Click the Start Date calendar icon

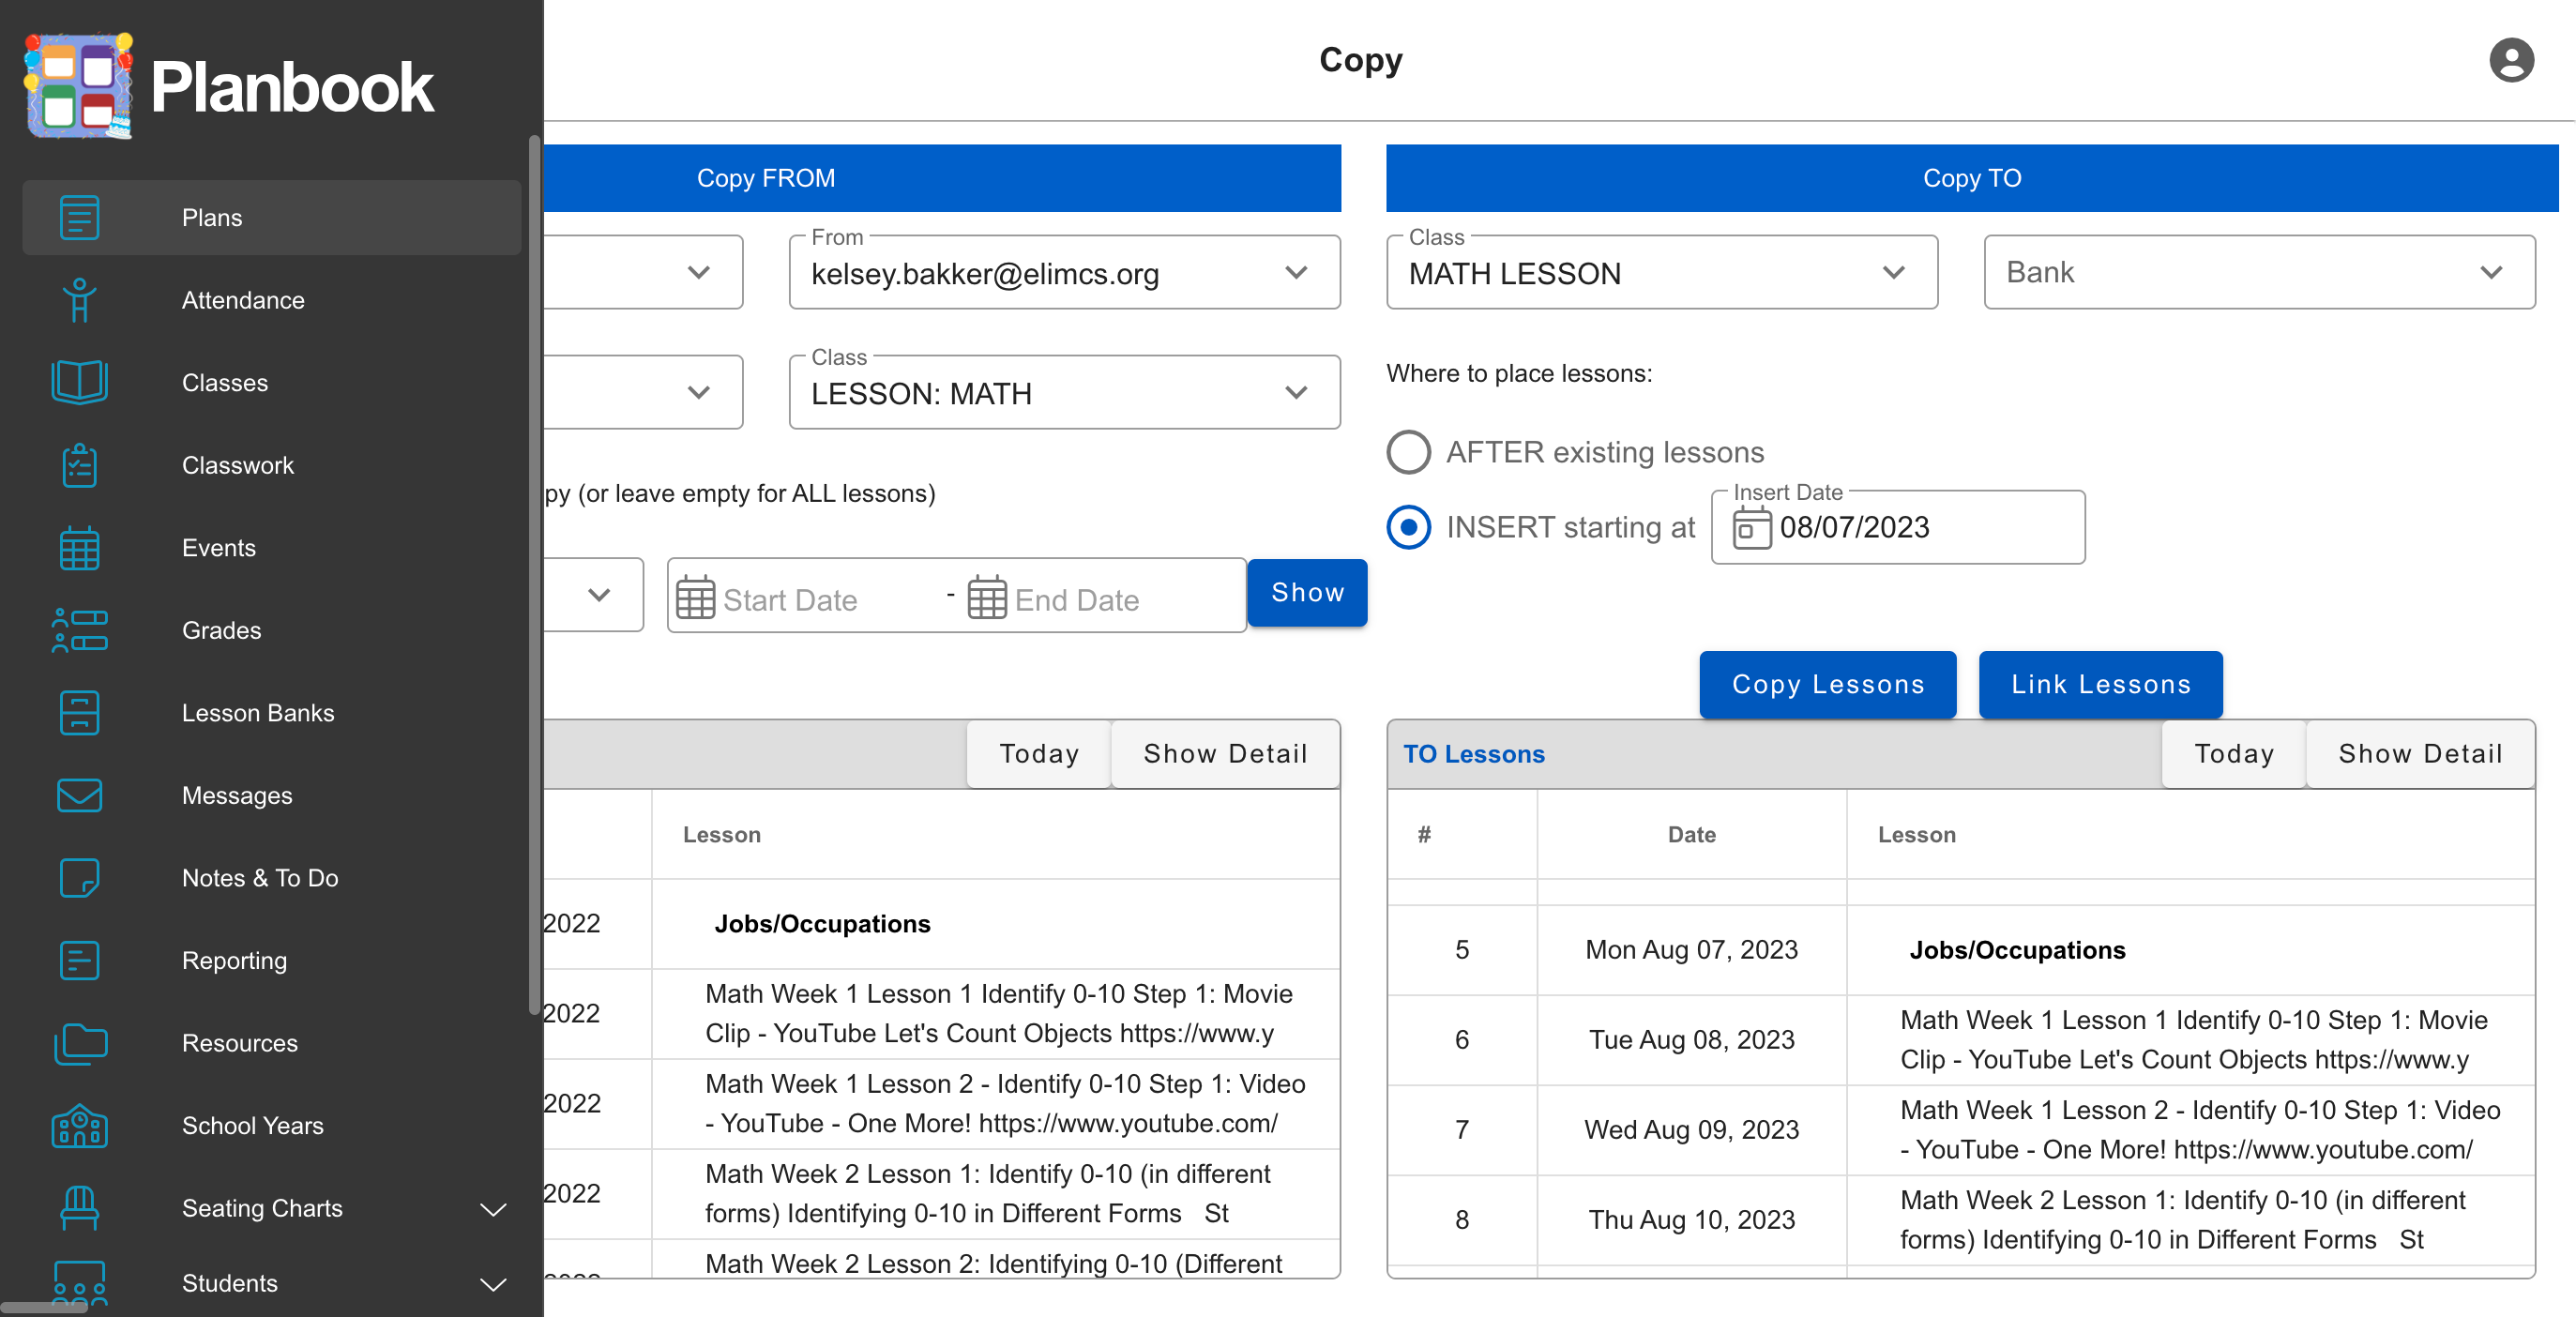pos(695,597)
